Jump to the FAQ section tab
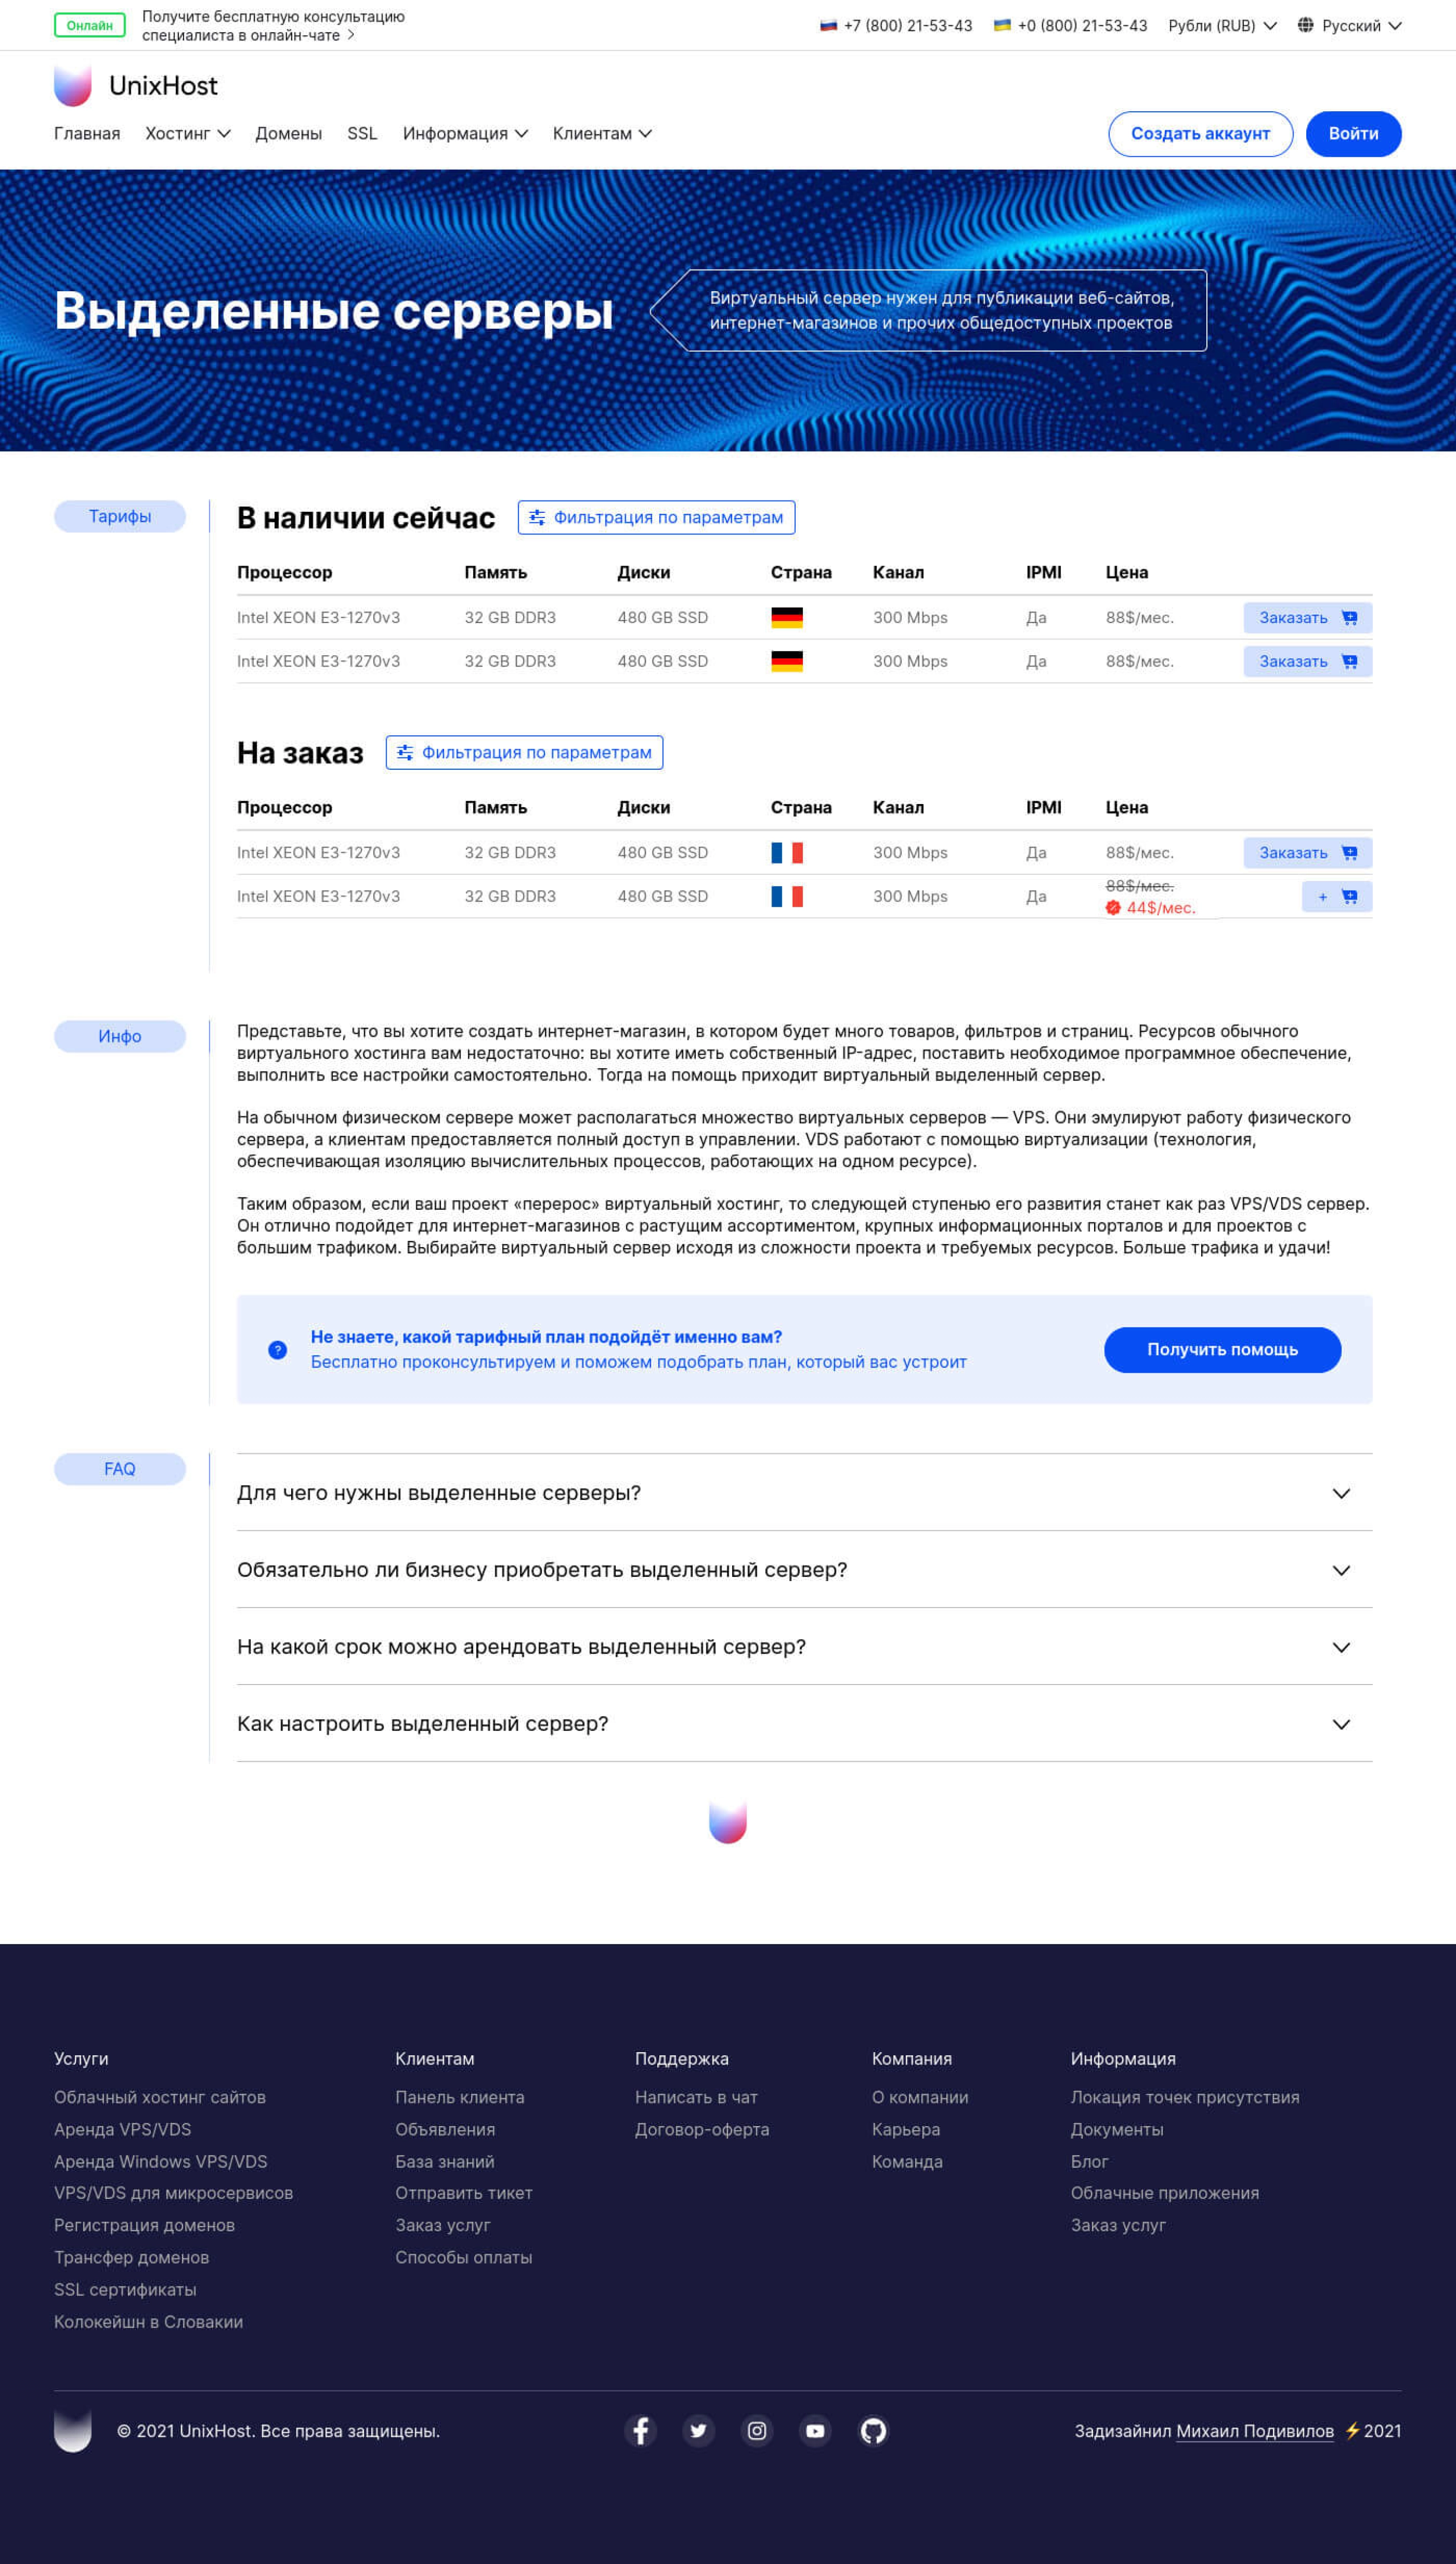Viewport: 1456px width, 2564px height. click(x=120, y=1469)
